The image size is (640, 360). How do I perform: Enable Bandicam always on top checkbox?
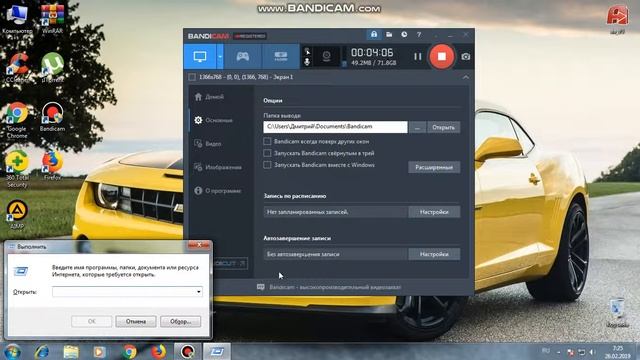267,141
